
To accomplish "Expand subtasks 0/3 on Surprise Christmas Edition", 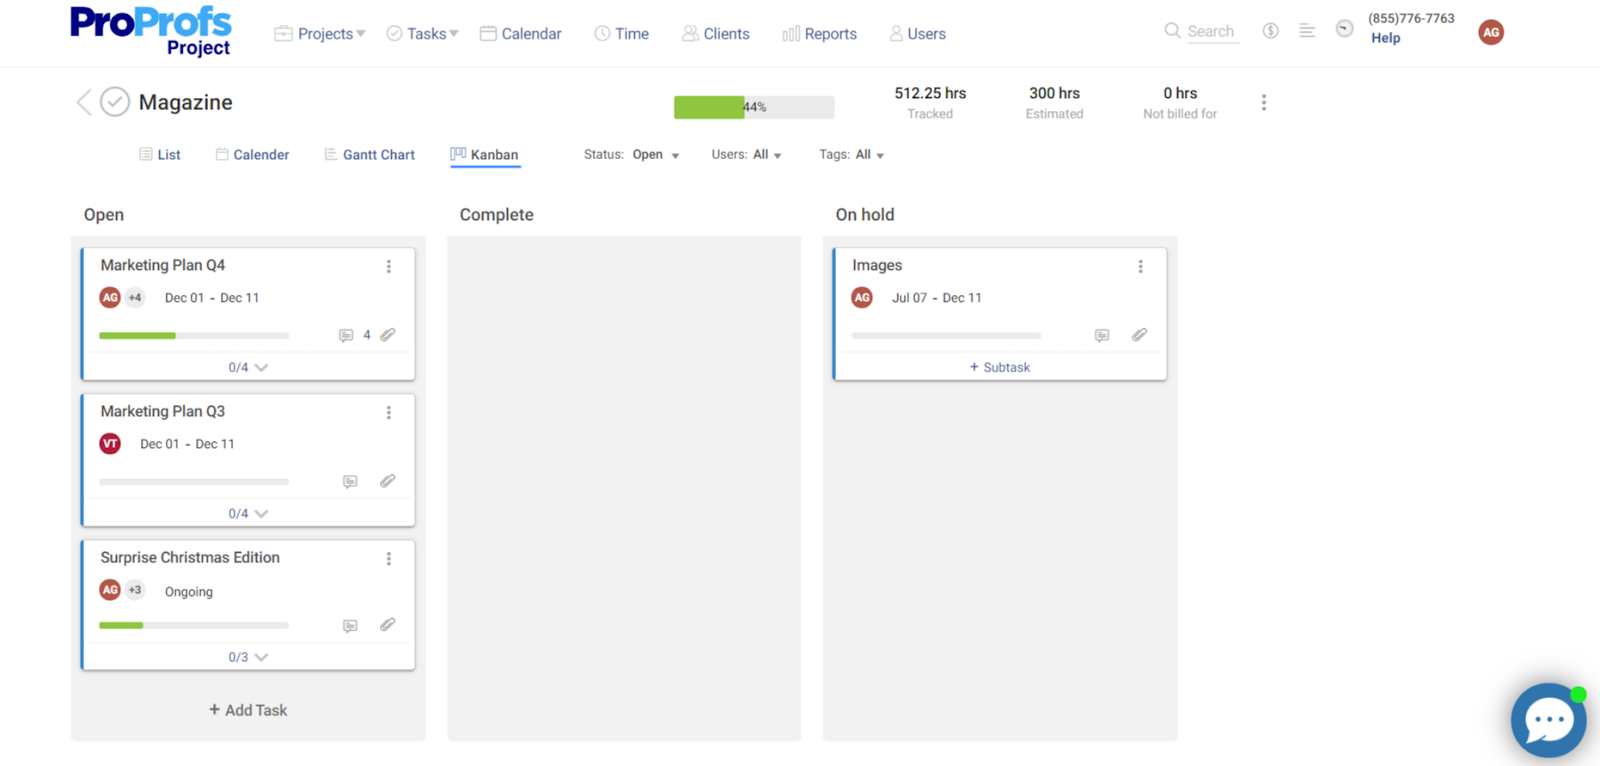I will [x=248, y=657].
